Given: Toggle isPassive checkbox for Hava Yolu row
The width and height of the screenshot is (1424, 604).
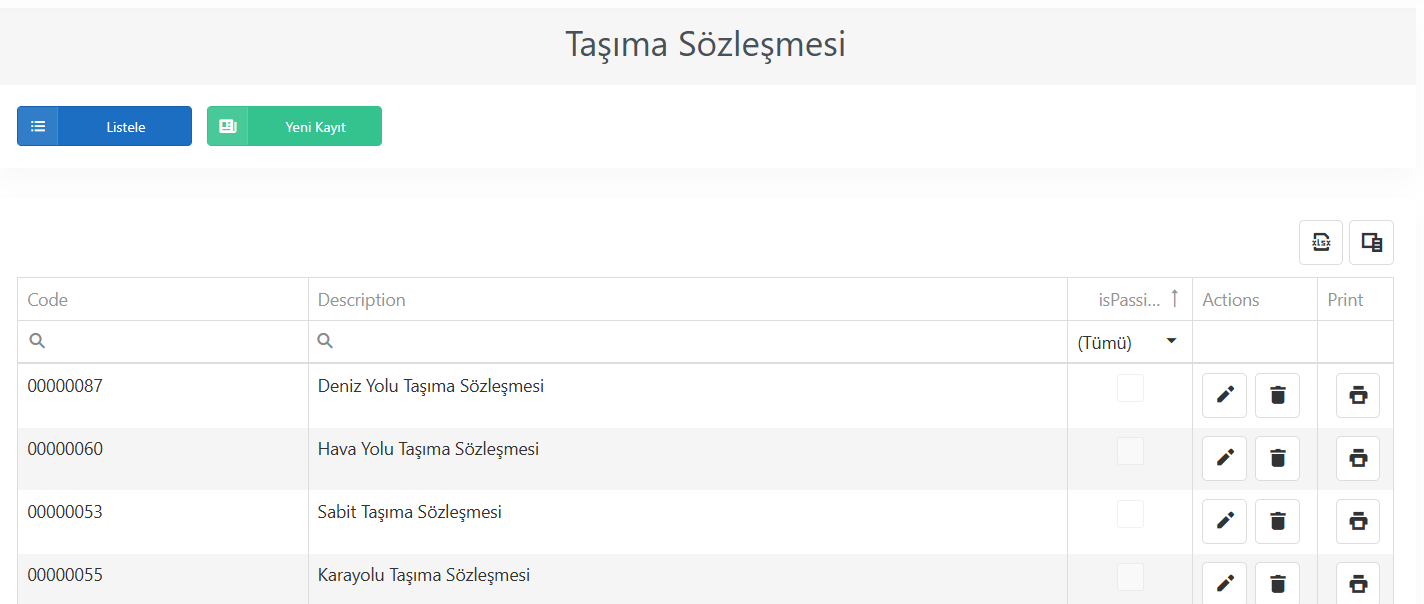Looking at the screenshot, I should [x=1130, y=451].
